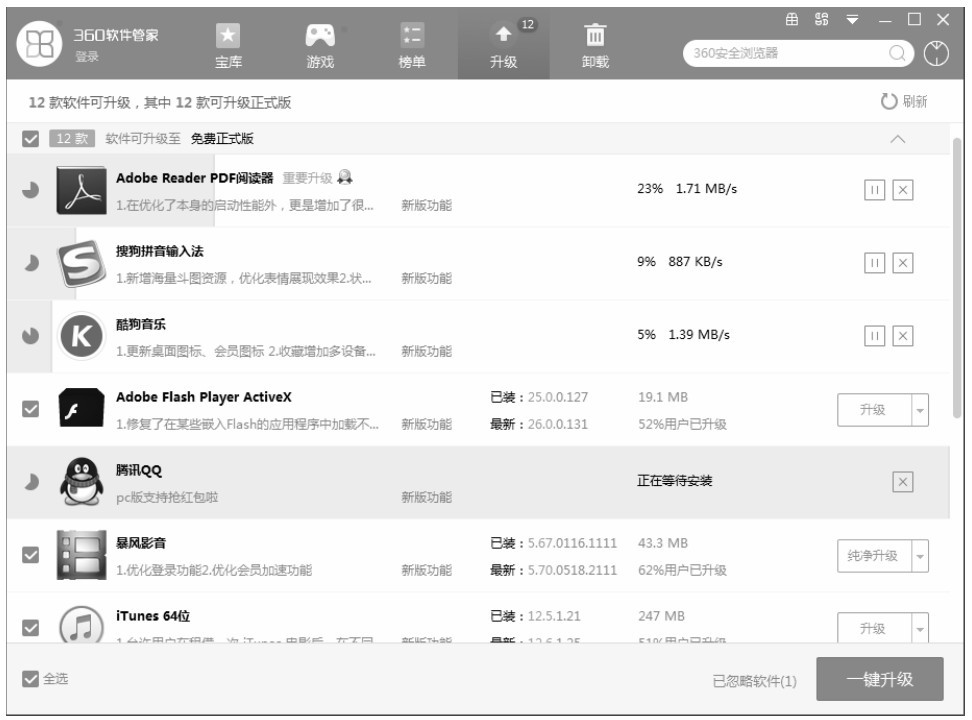This screenshot has height=720, width=972.
Task: Click the avatar icon next to 重要升级
Action: pos(345,177)
